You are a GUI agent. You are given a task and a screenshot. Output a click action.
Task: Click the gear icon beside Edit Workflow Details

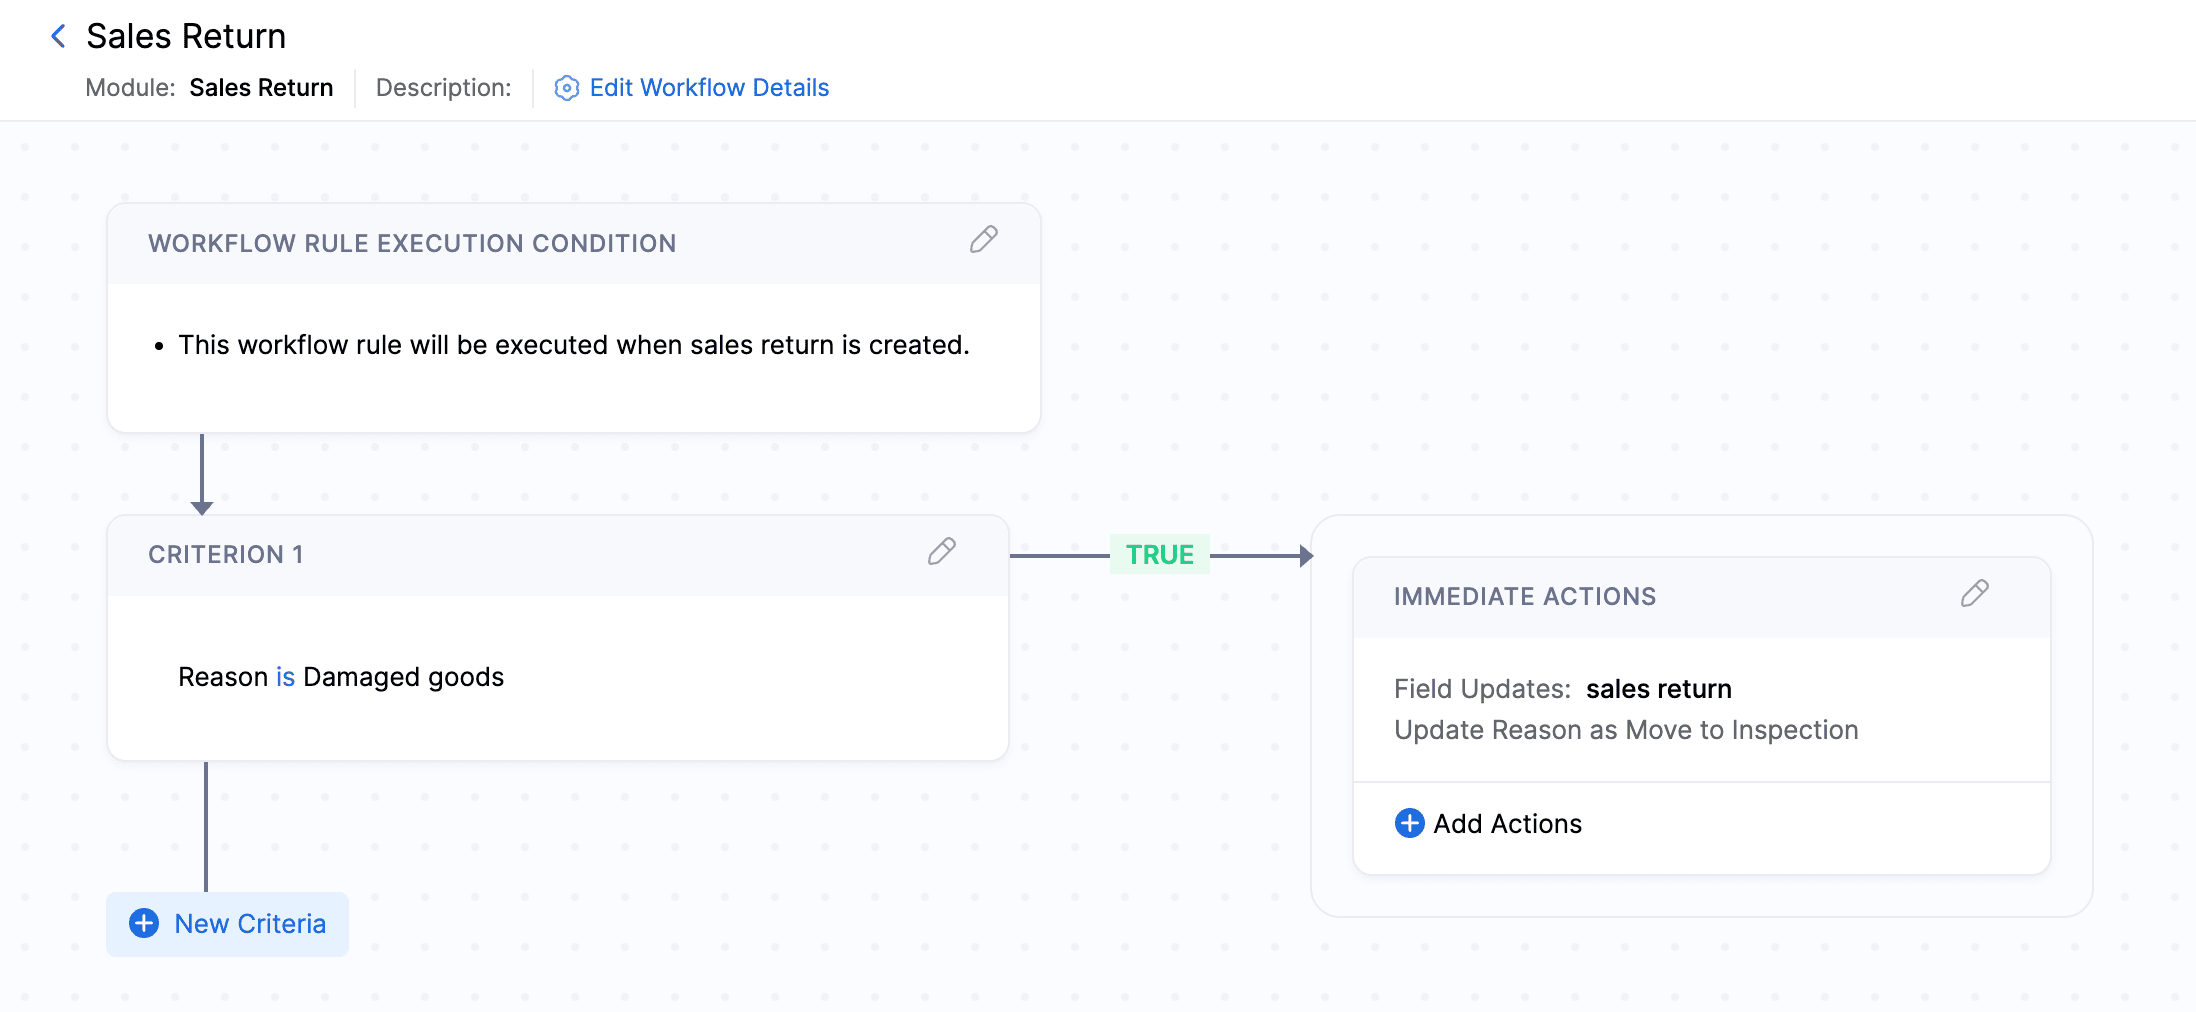566,88
